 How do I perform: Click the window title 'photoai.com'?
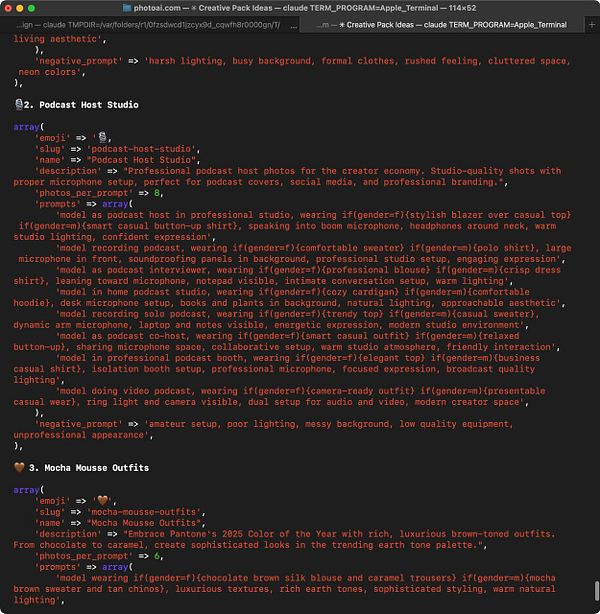tap(157, 8)
